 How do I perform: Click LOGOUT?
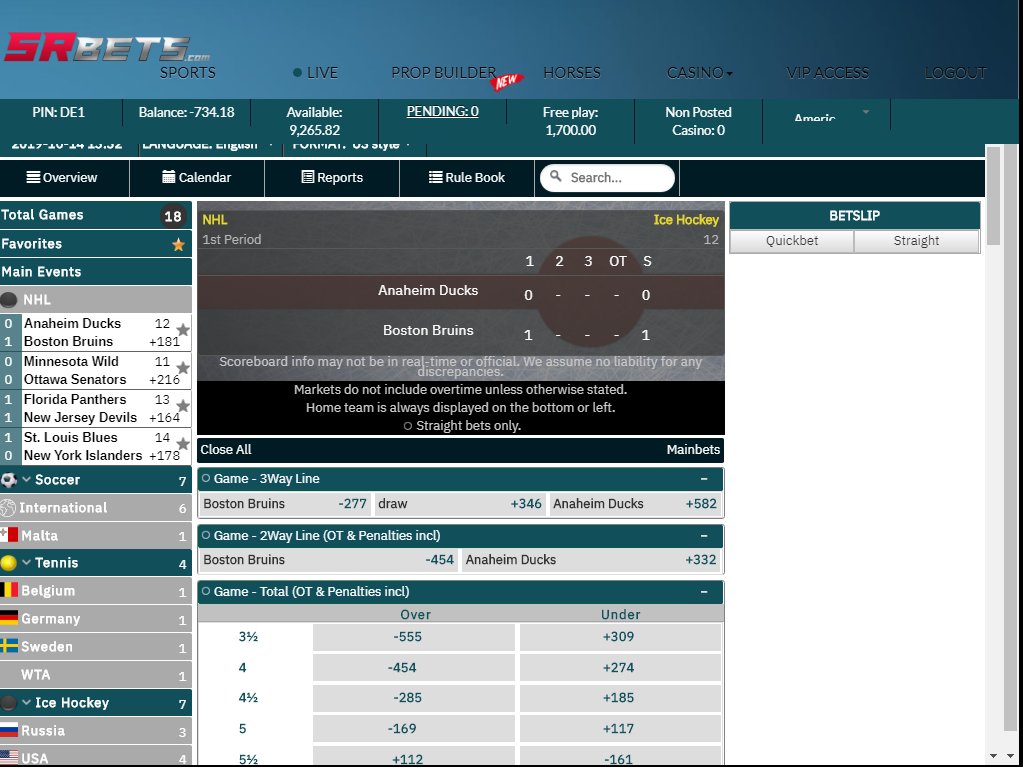pos(955,72)
